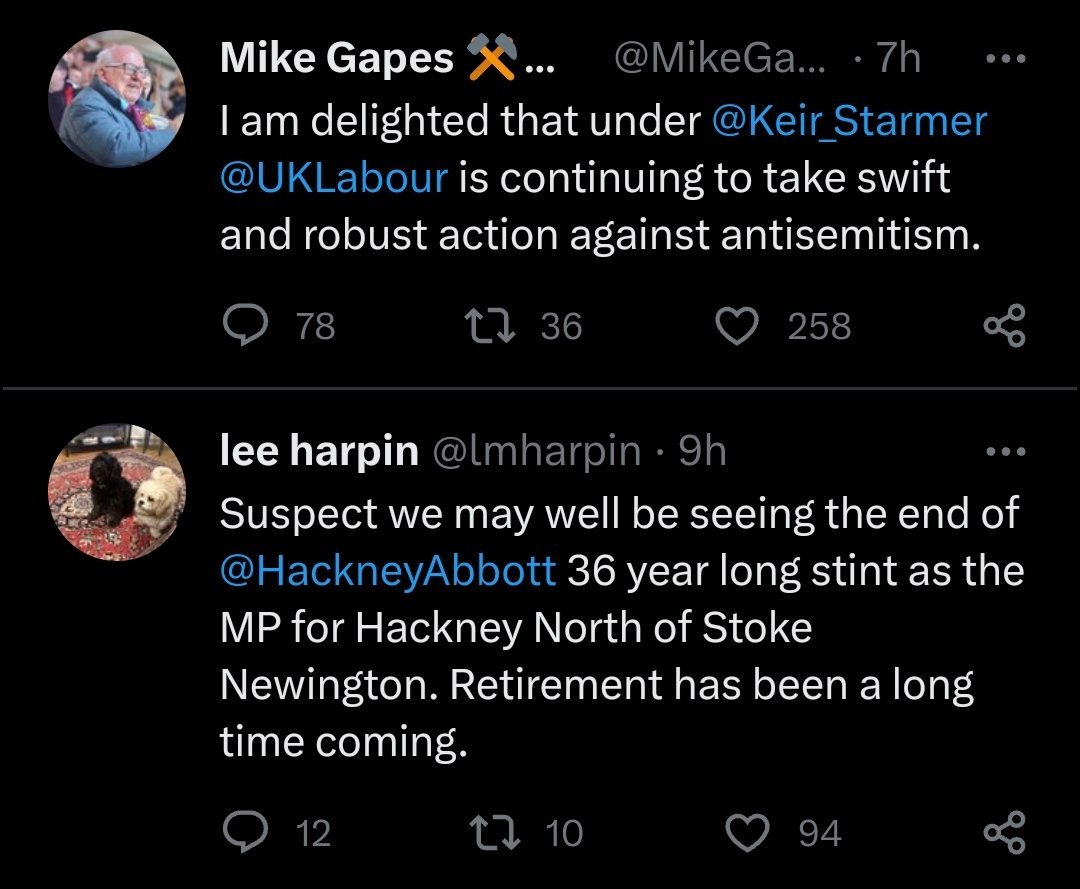Viewport: 1080px width, 889px height.
Task: Retweet lee harpin's tweet
Action: click(x=490, y=833)
